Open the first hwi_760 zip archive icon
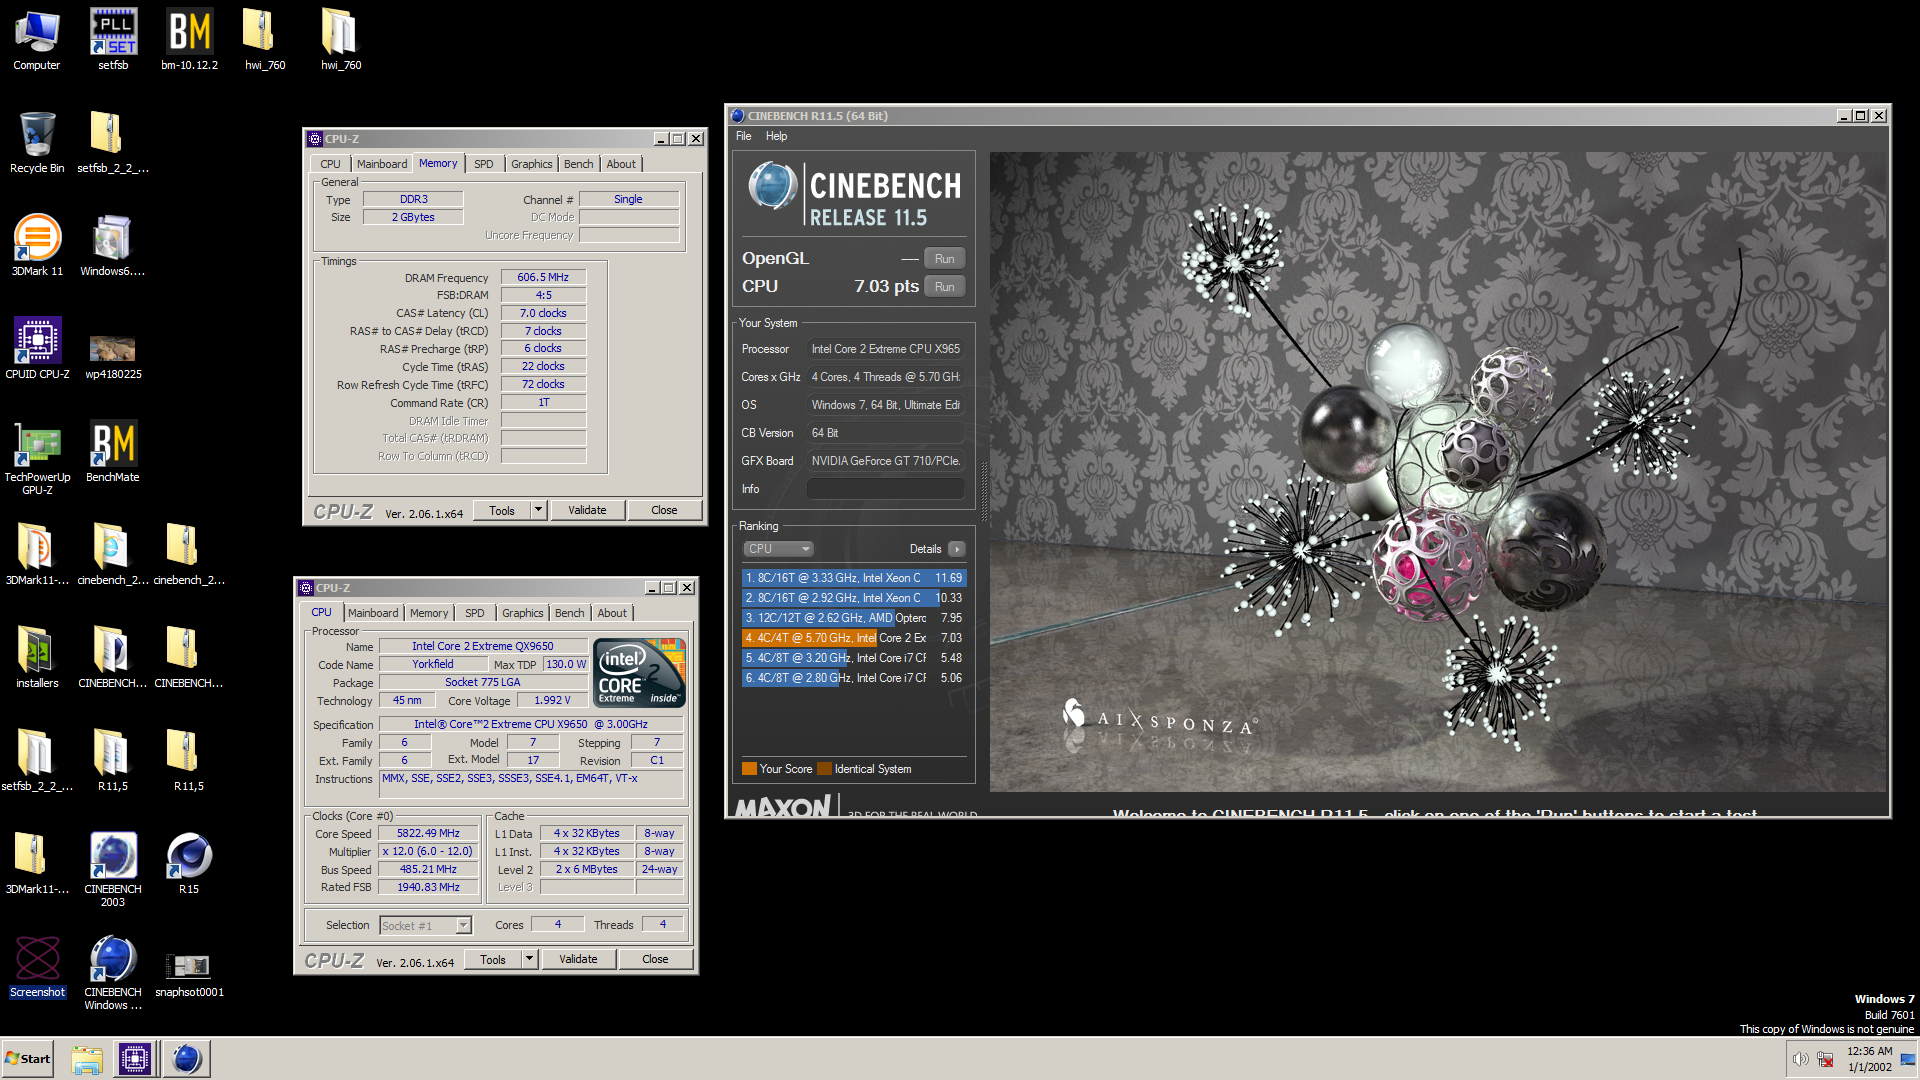This screenshot has width=1920, height=1080. tap(265, 40)
